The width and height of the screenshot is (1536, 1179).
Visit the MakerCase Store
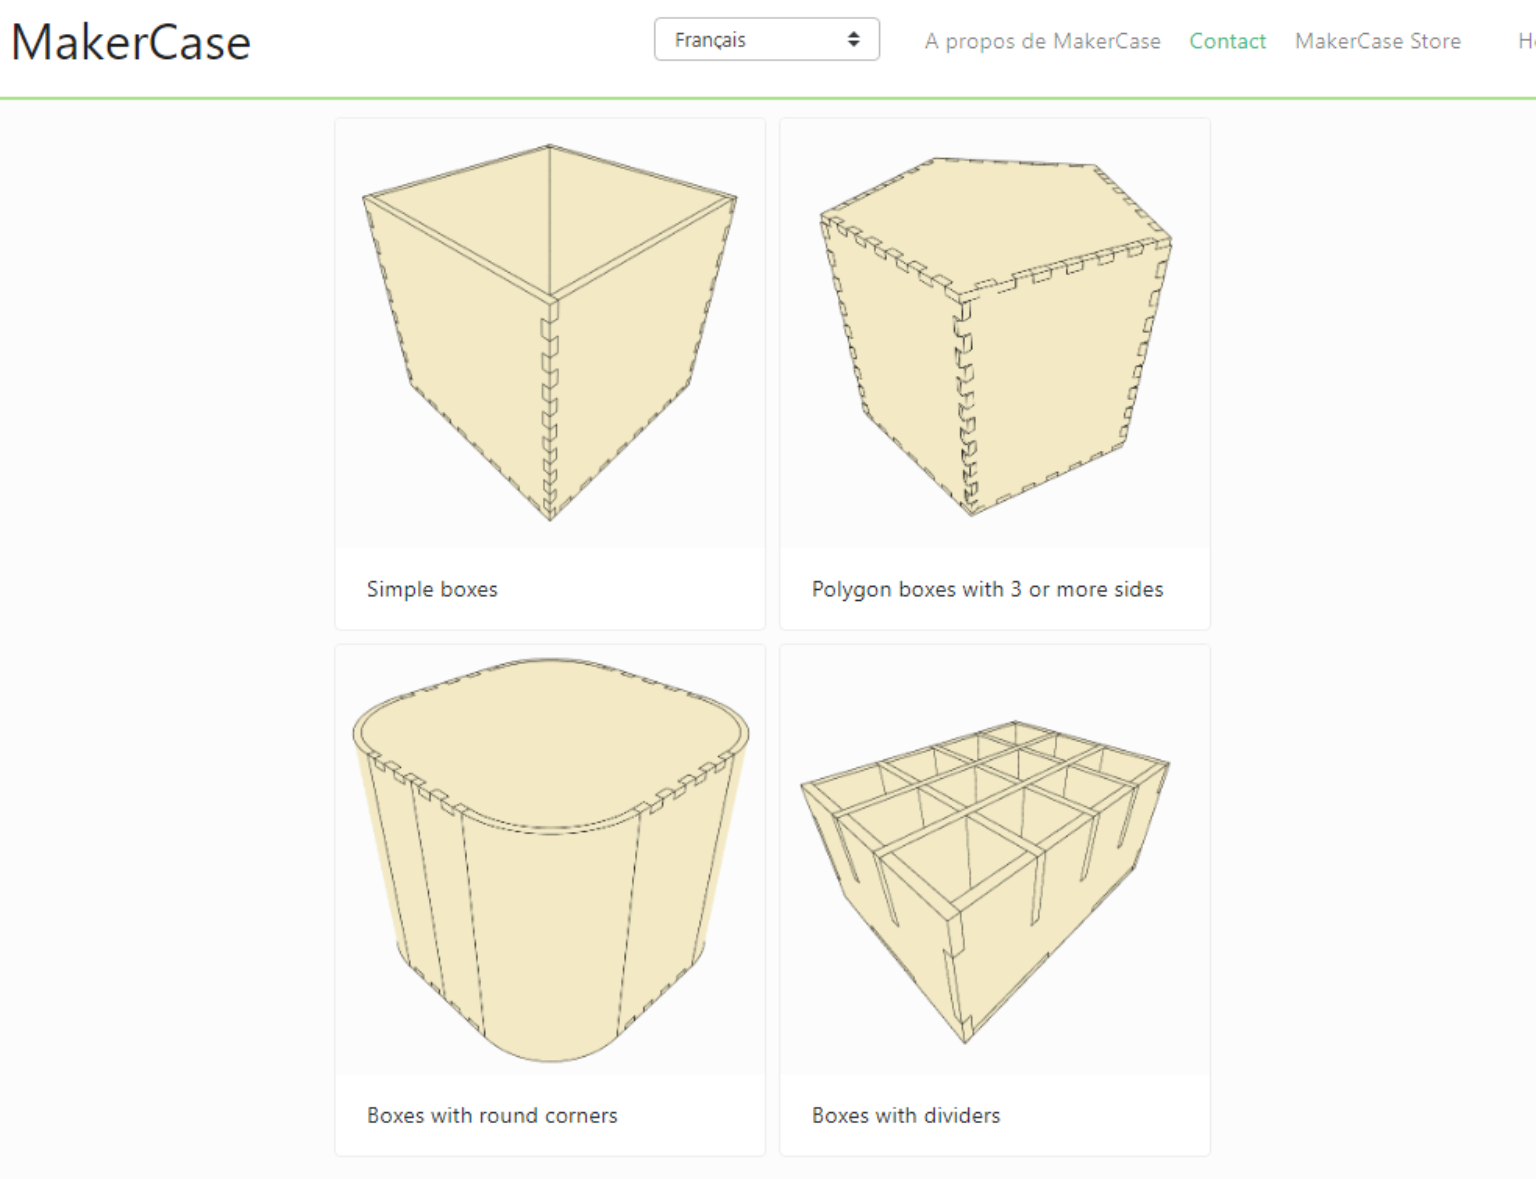pos(1378,41)
